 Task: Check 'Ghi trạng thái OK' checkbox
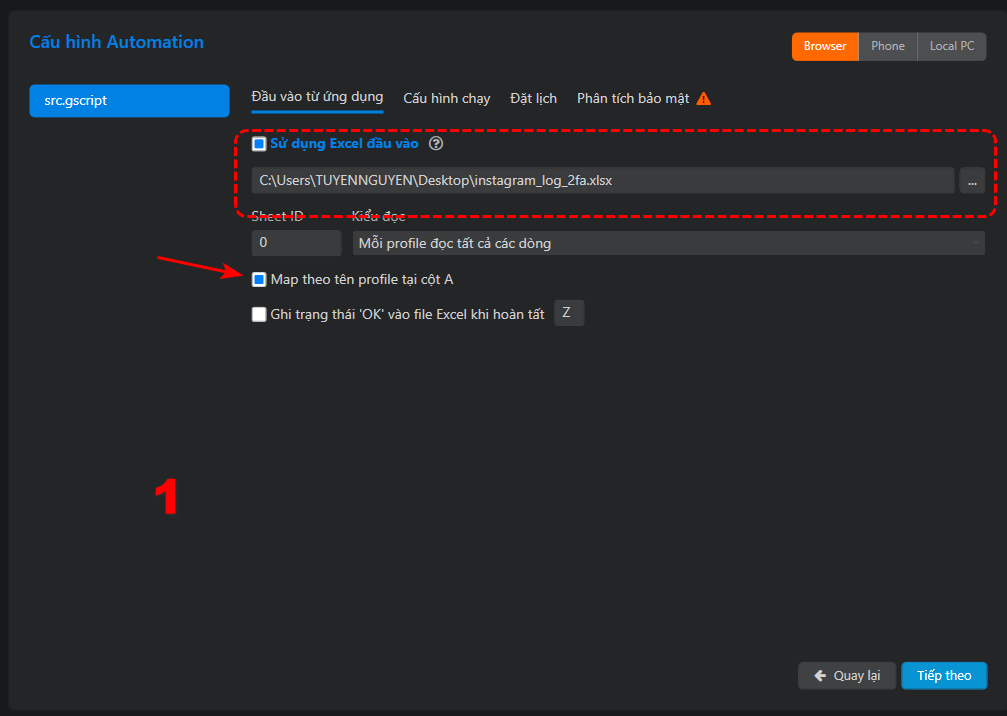point(259,314)
